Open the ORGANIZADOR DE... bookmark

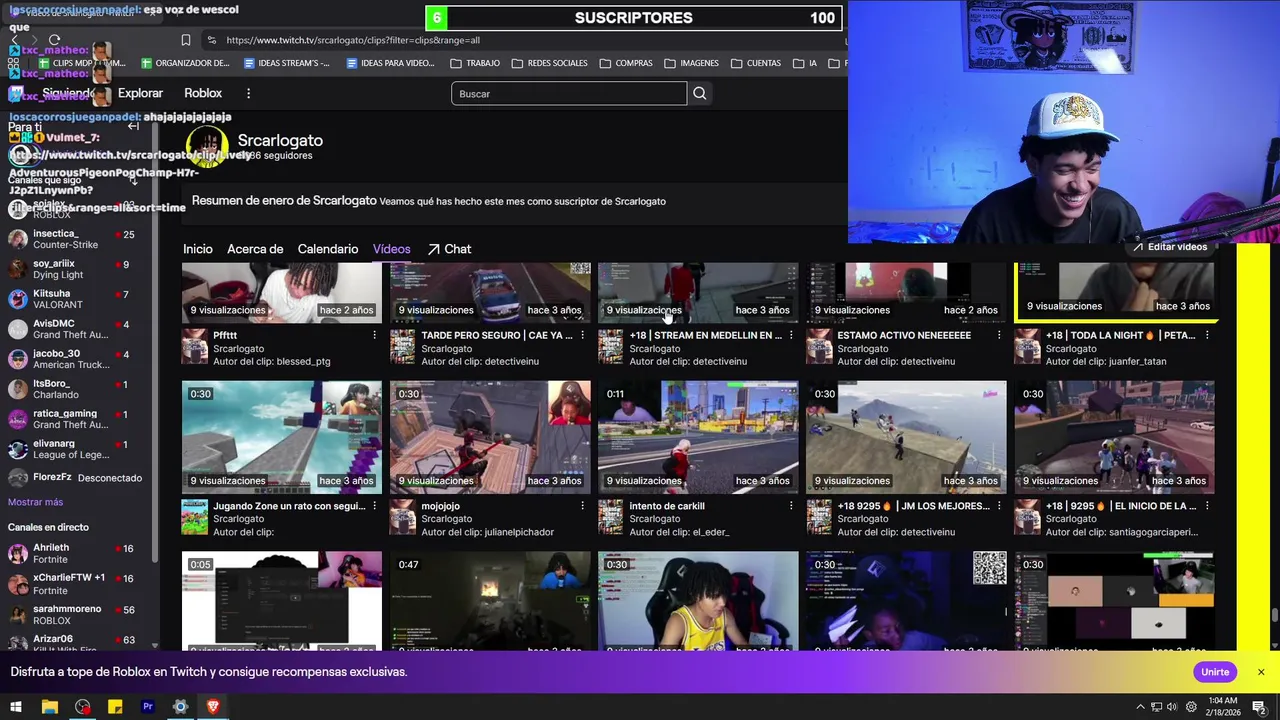(x=185, y=63)
